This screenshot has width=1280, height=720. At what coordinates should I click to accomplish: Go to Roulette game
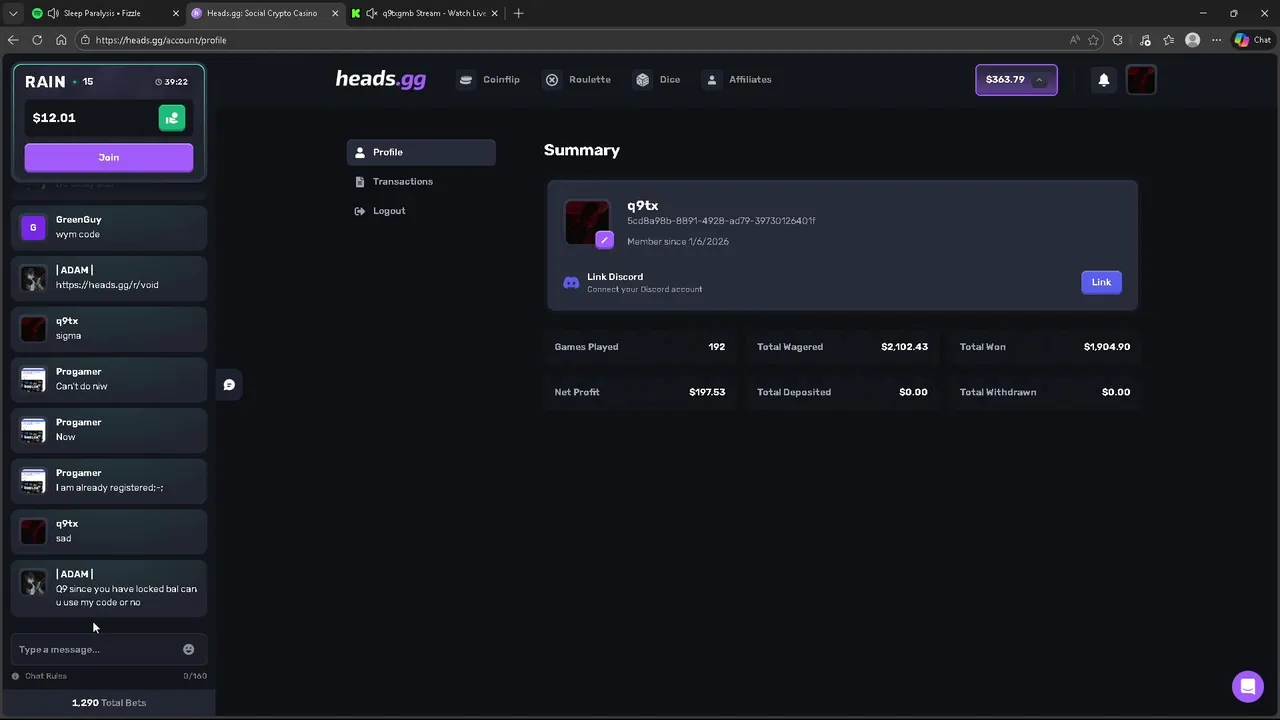tap(578, 80)
